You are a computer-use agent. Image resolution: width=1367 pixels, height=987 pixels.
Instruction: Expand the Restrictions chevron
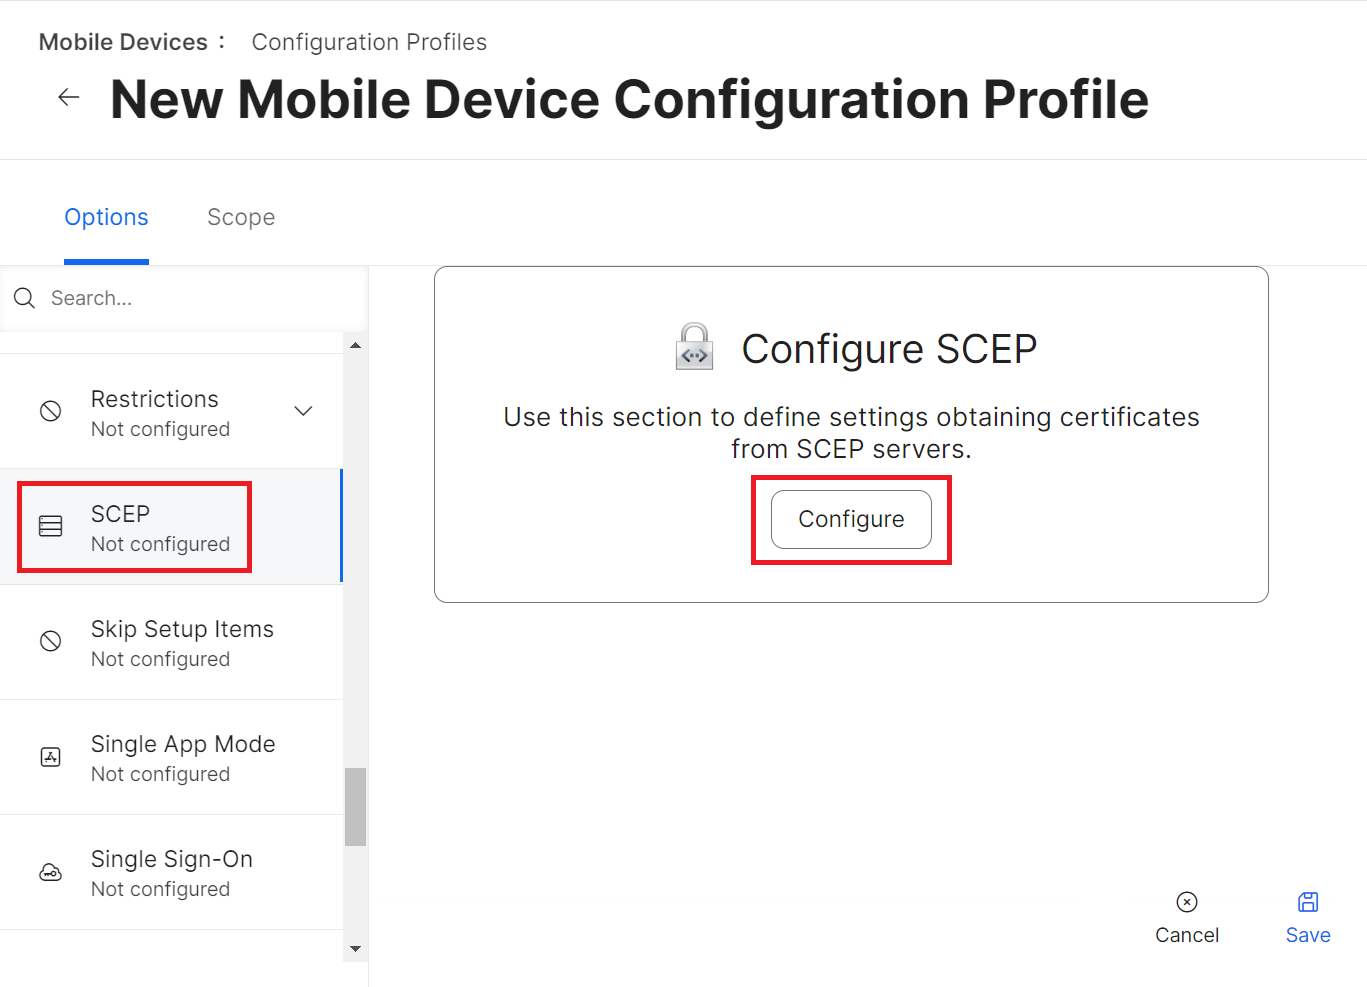[x=304, y=411]
